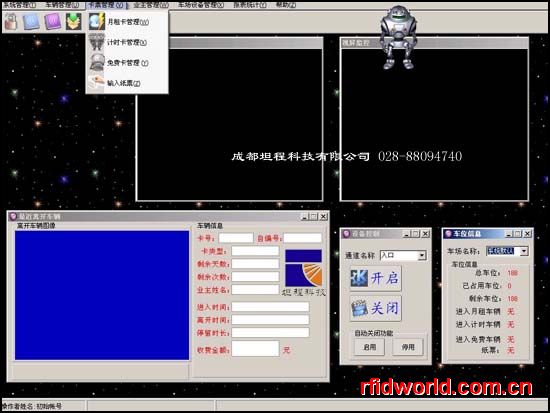
Task: Click the 卡号 card number input field
Action: click(236, 238)
